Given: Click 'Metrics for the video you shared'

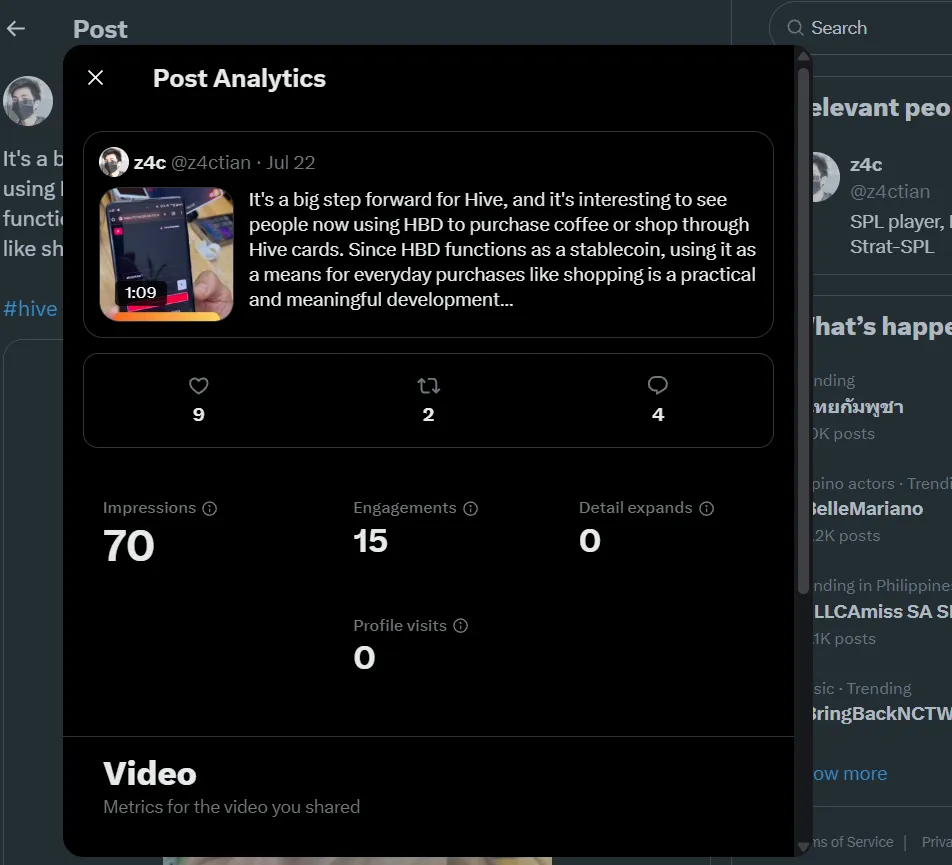Looking at the screenshot, I should tap(231, 807).
